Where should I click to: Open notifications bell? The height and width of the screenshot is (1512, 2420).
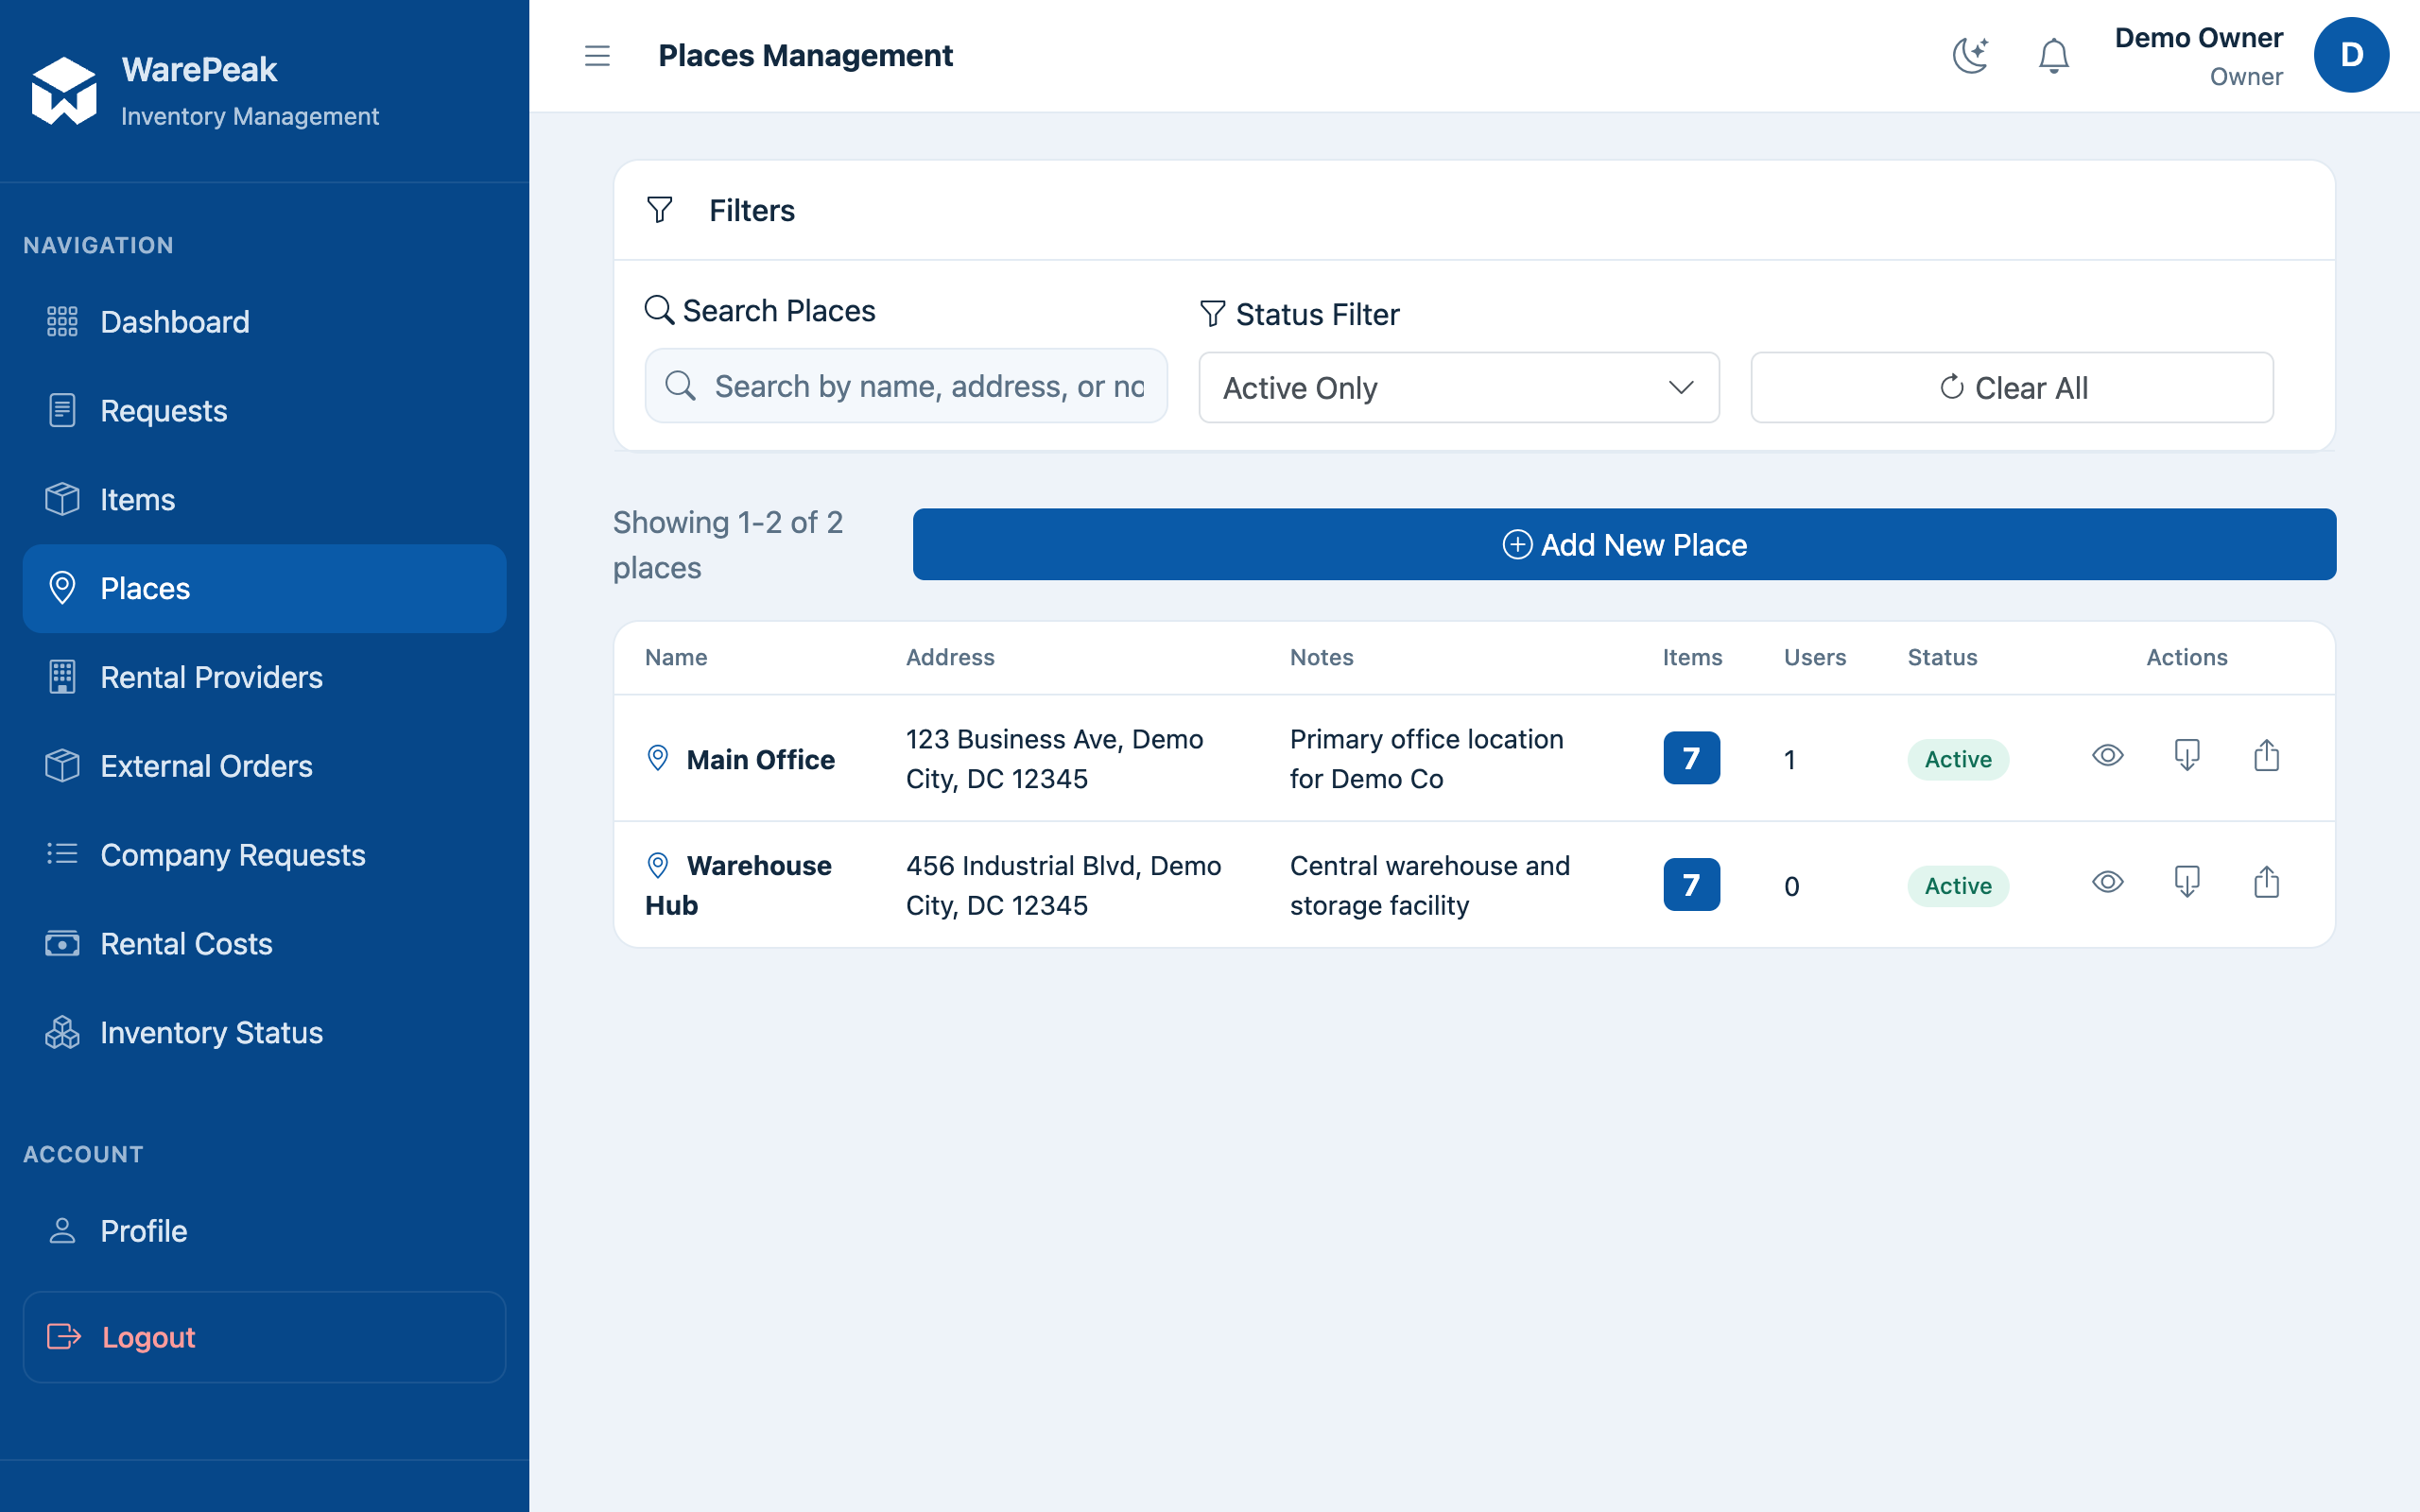(2053, 55)
